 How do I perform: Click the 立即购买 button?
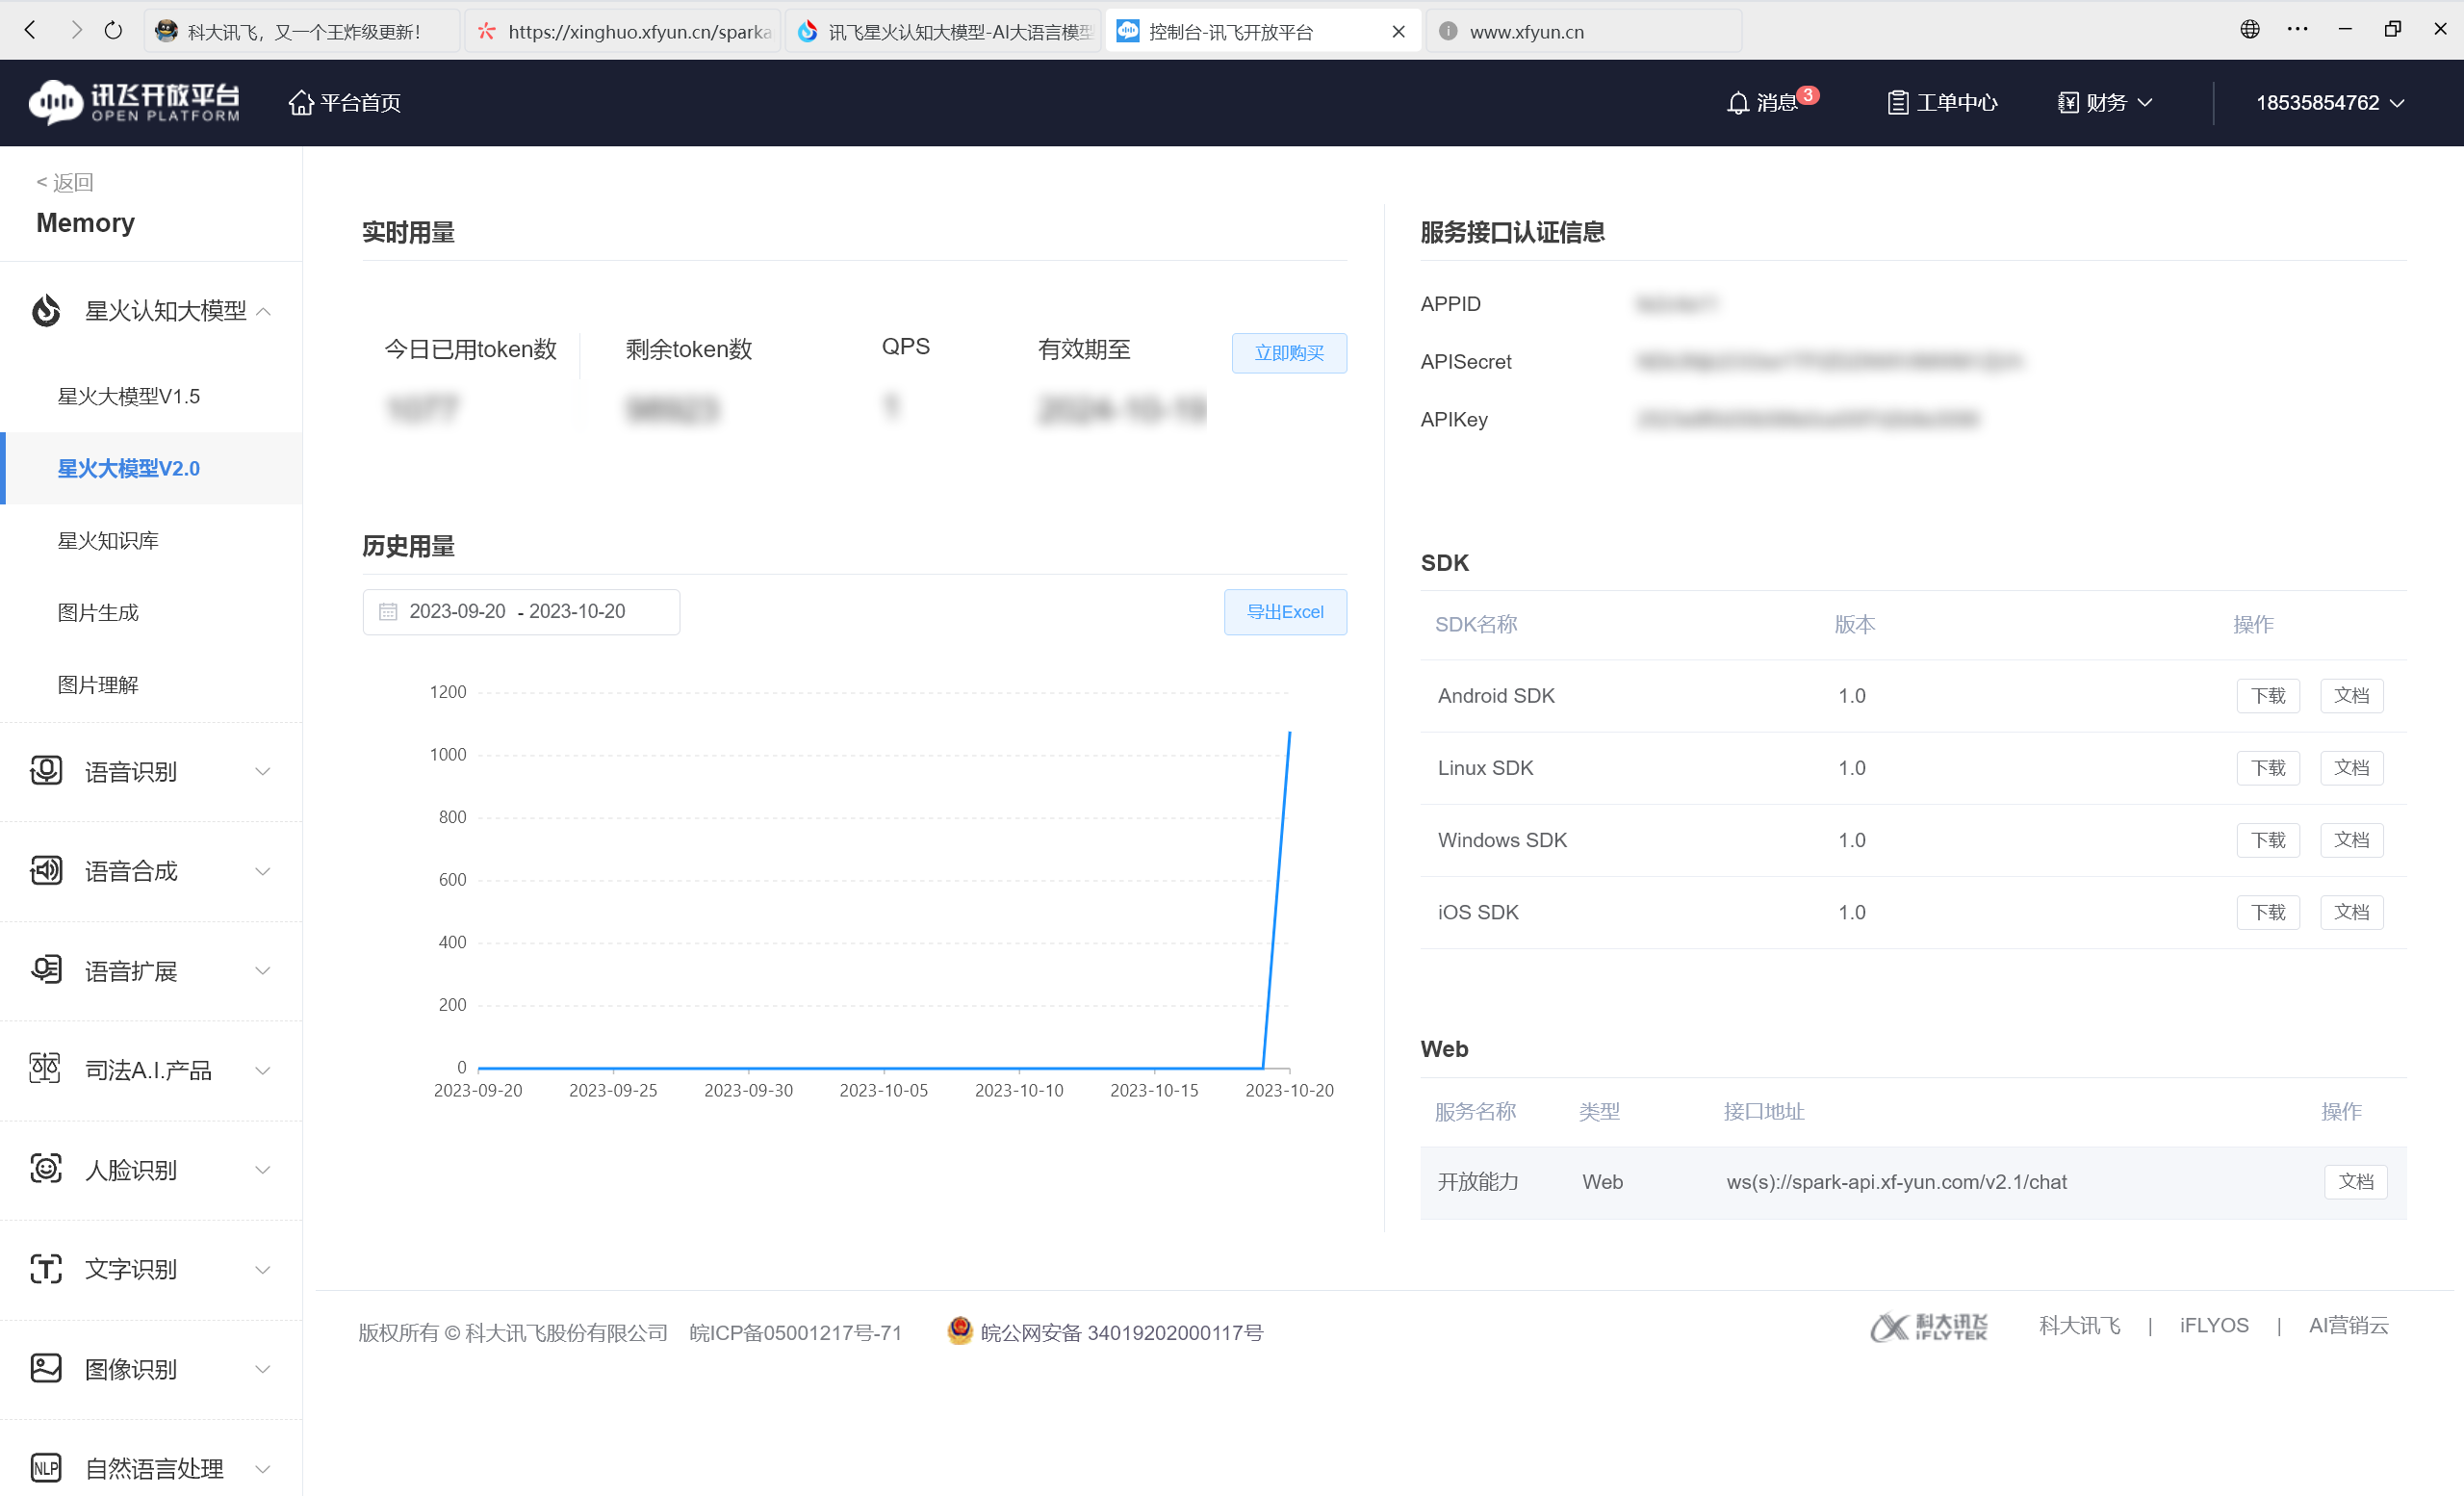[x=1289, y=353]
